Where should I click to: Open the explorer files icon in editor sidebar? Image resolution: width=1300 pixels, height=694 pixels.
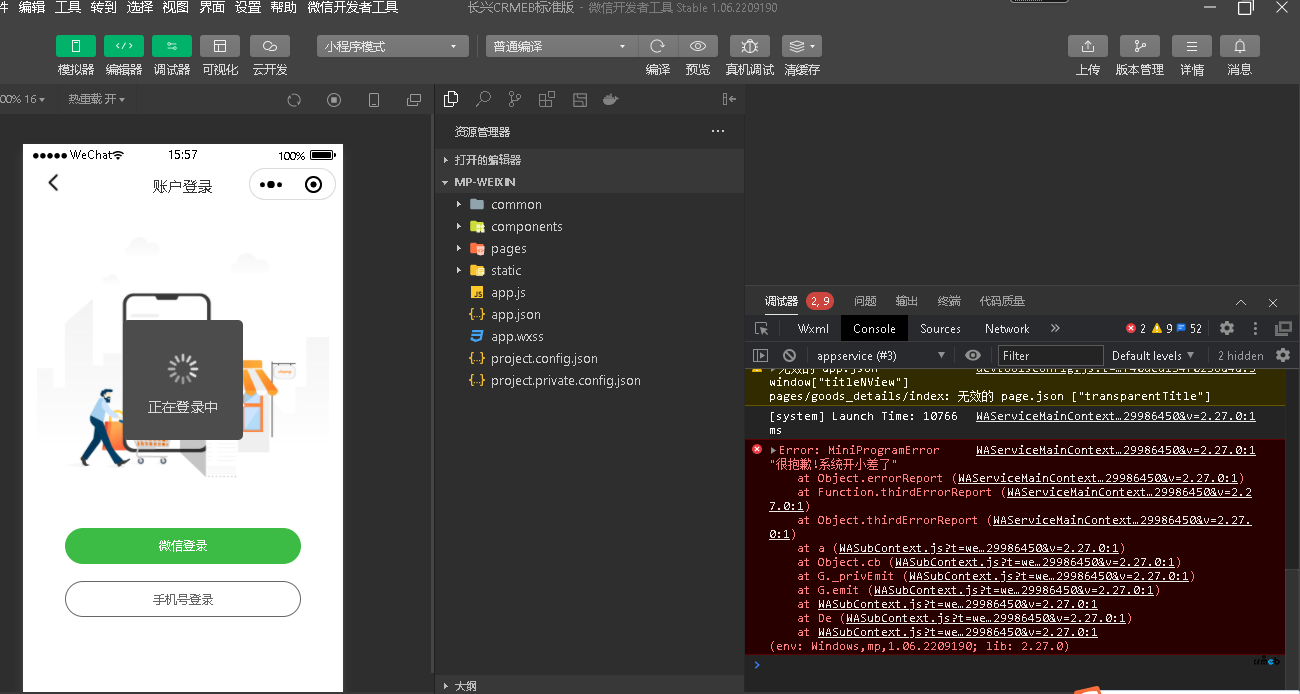tap(451, 99)
